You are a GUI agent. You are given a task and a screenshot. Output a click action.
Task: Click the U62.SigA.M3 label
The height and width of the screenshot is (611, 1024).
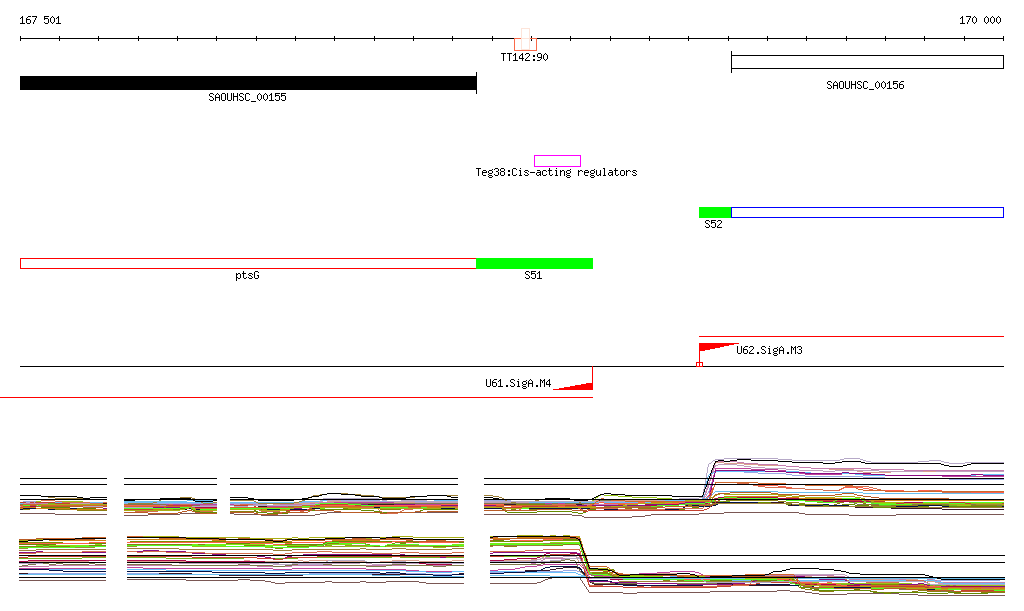pos(769,351)
